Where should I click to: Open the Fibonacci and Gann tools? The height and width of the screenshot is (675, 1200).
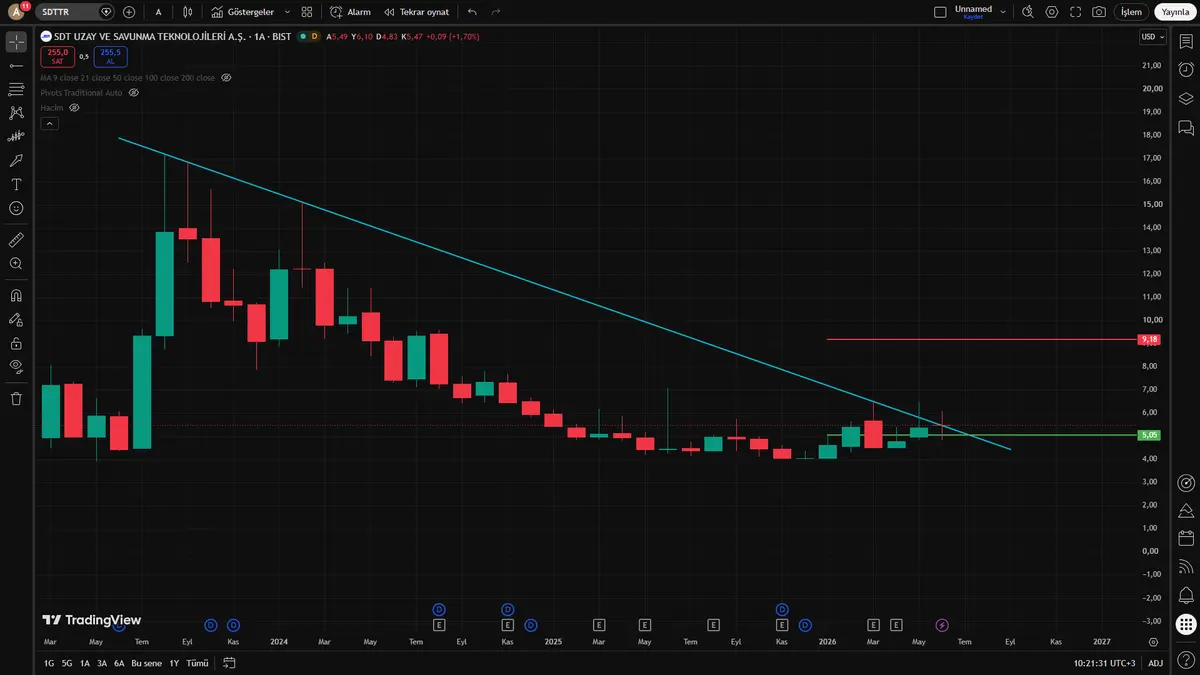click(x=16, y=89)
